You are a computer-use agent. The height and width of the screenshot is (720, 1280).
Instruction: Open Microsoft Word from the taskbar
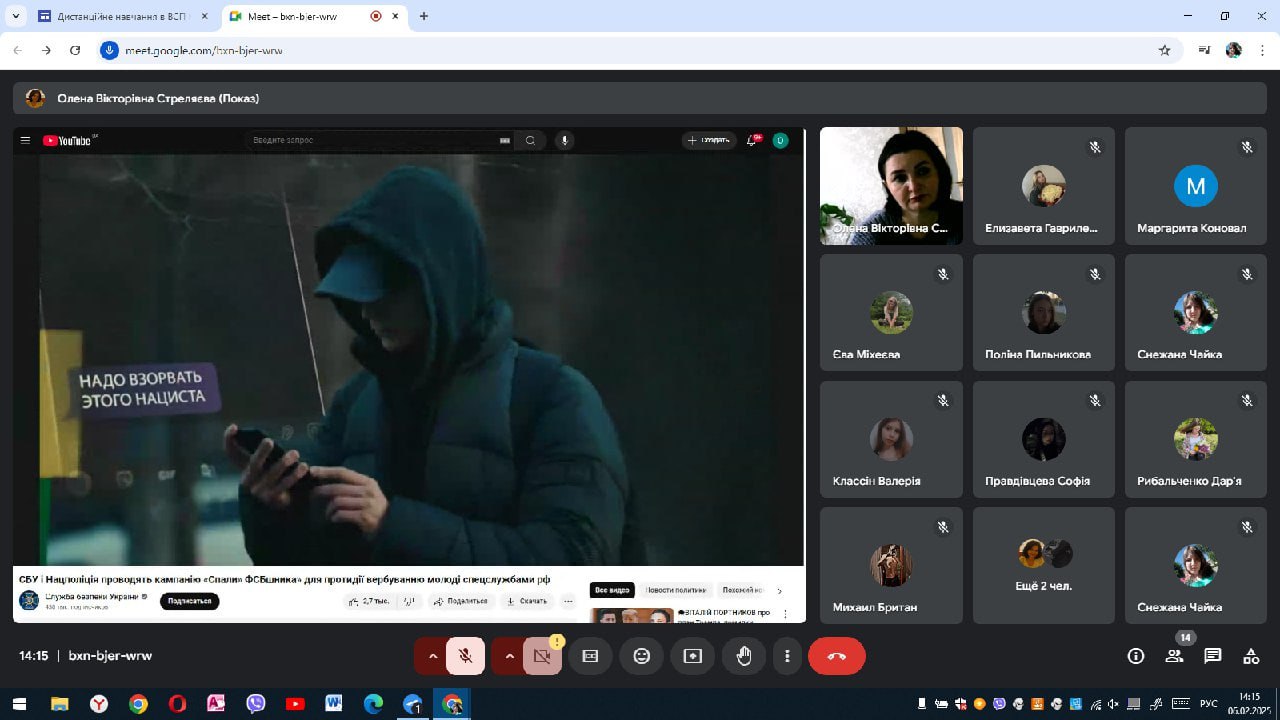coord(333,704)
